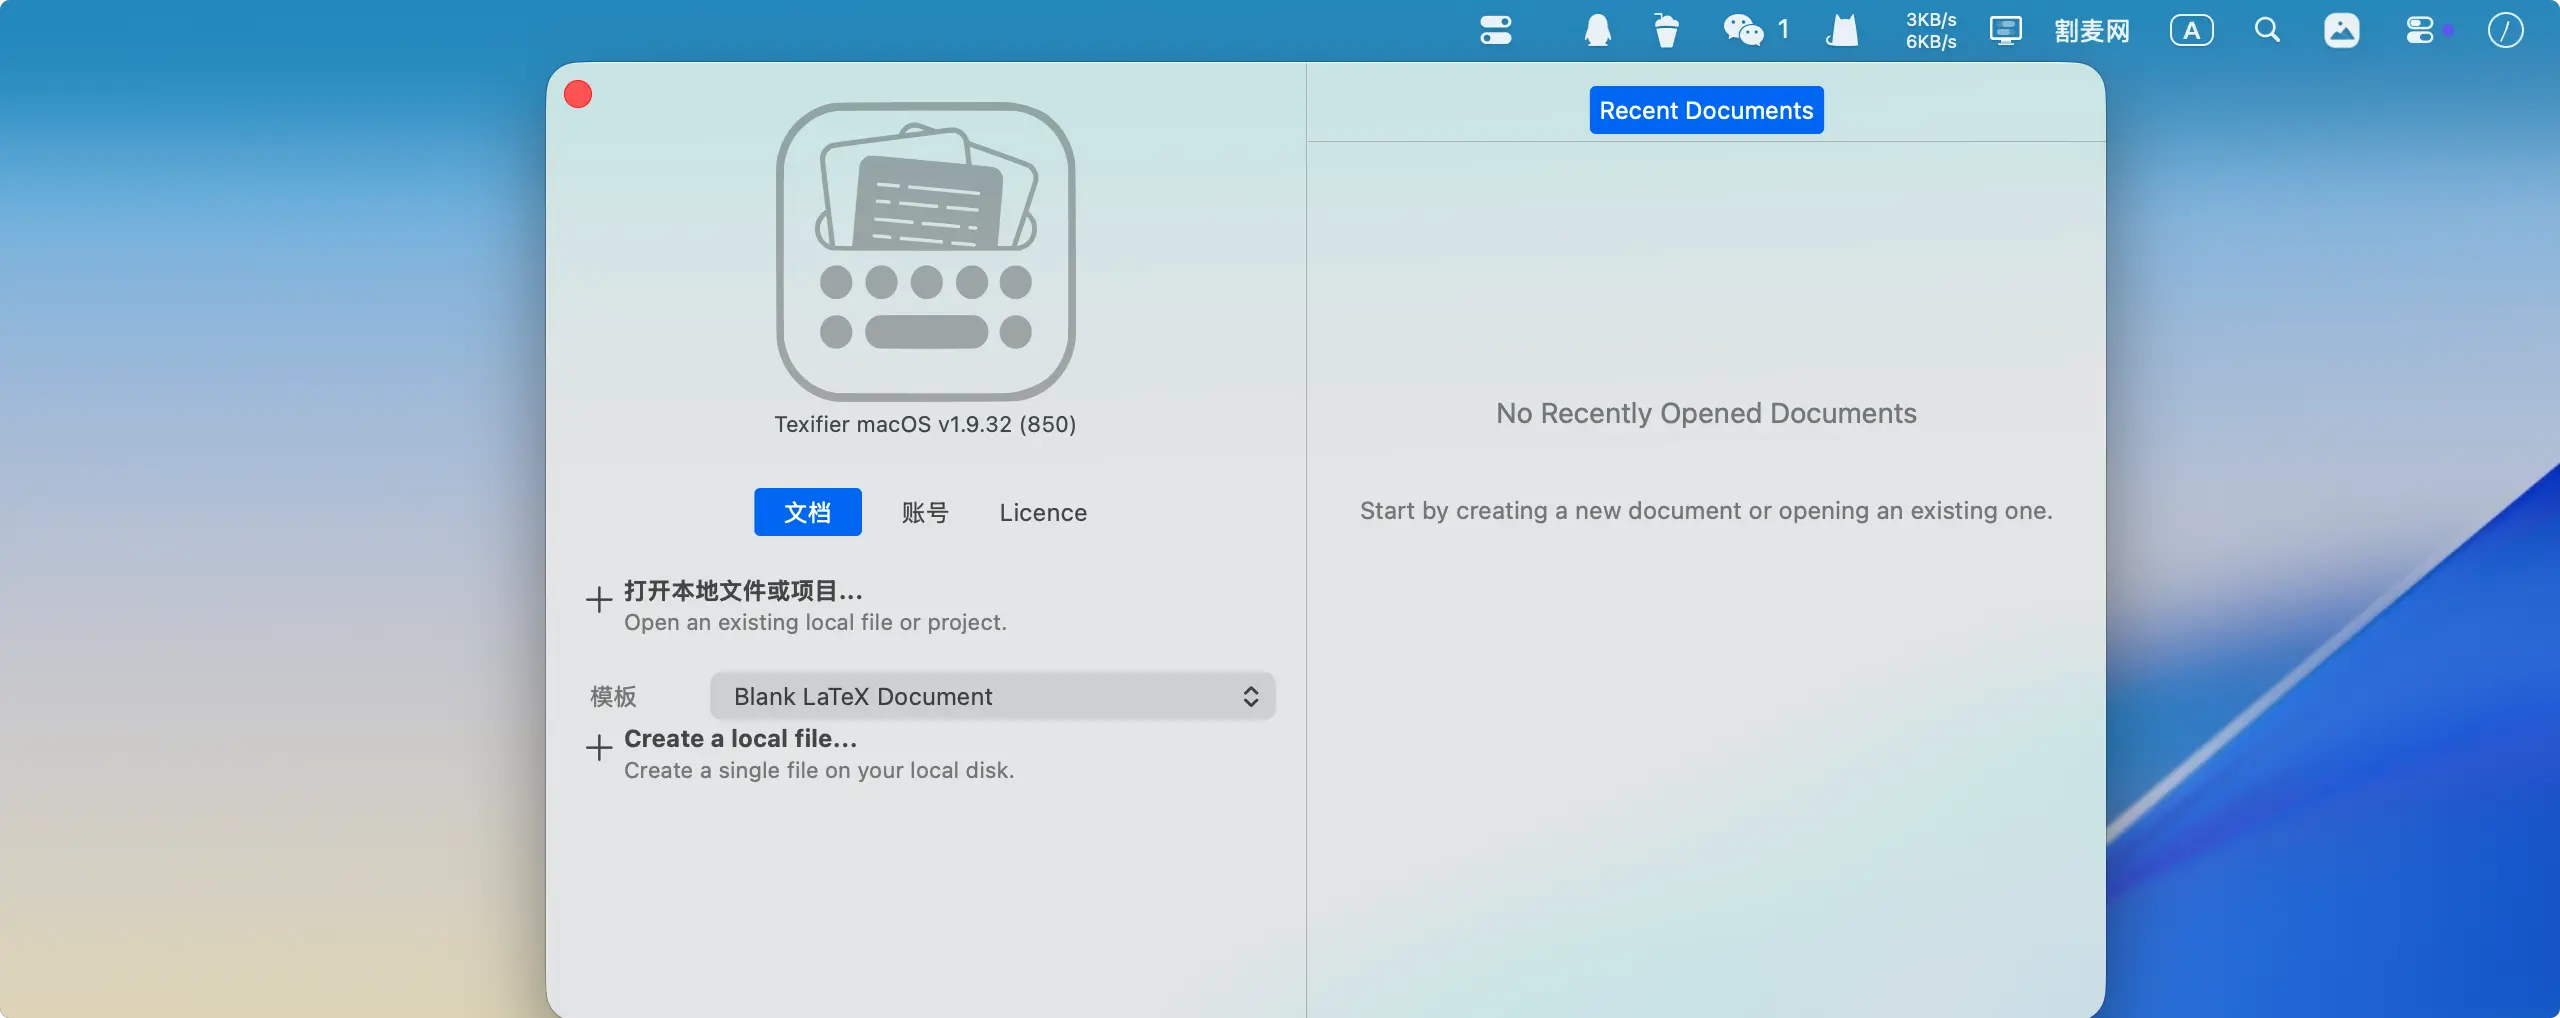Switch to the 账号 tab

925,513
